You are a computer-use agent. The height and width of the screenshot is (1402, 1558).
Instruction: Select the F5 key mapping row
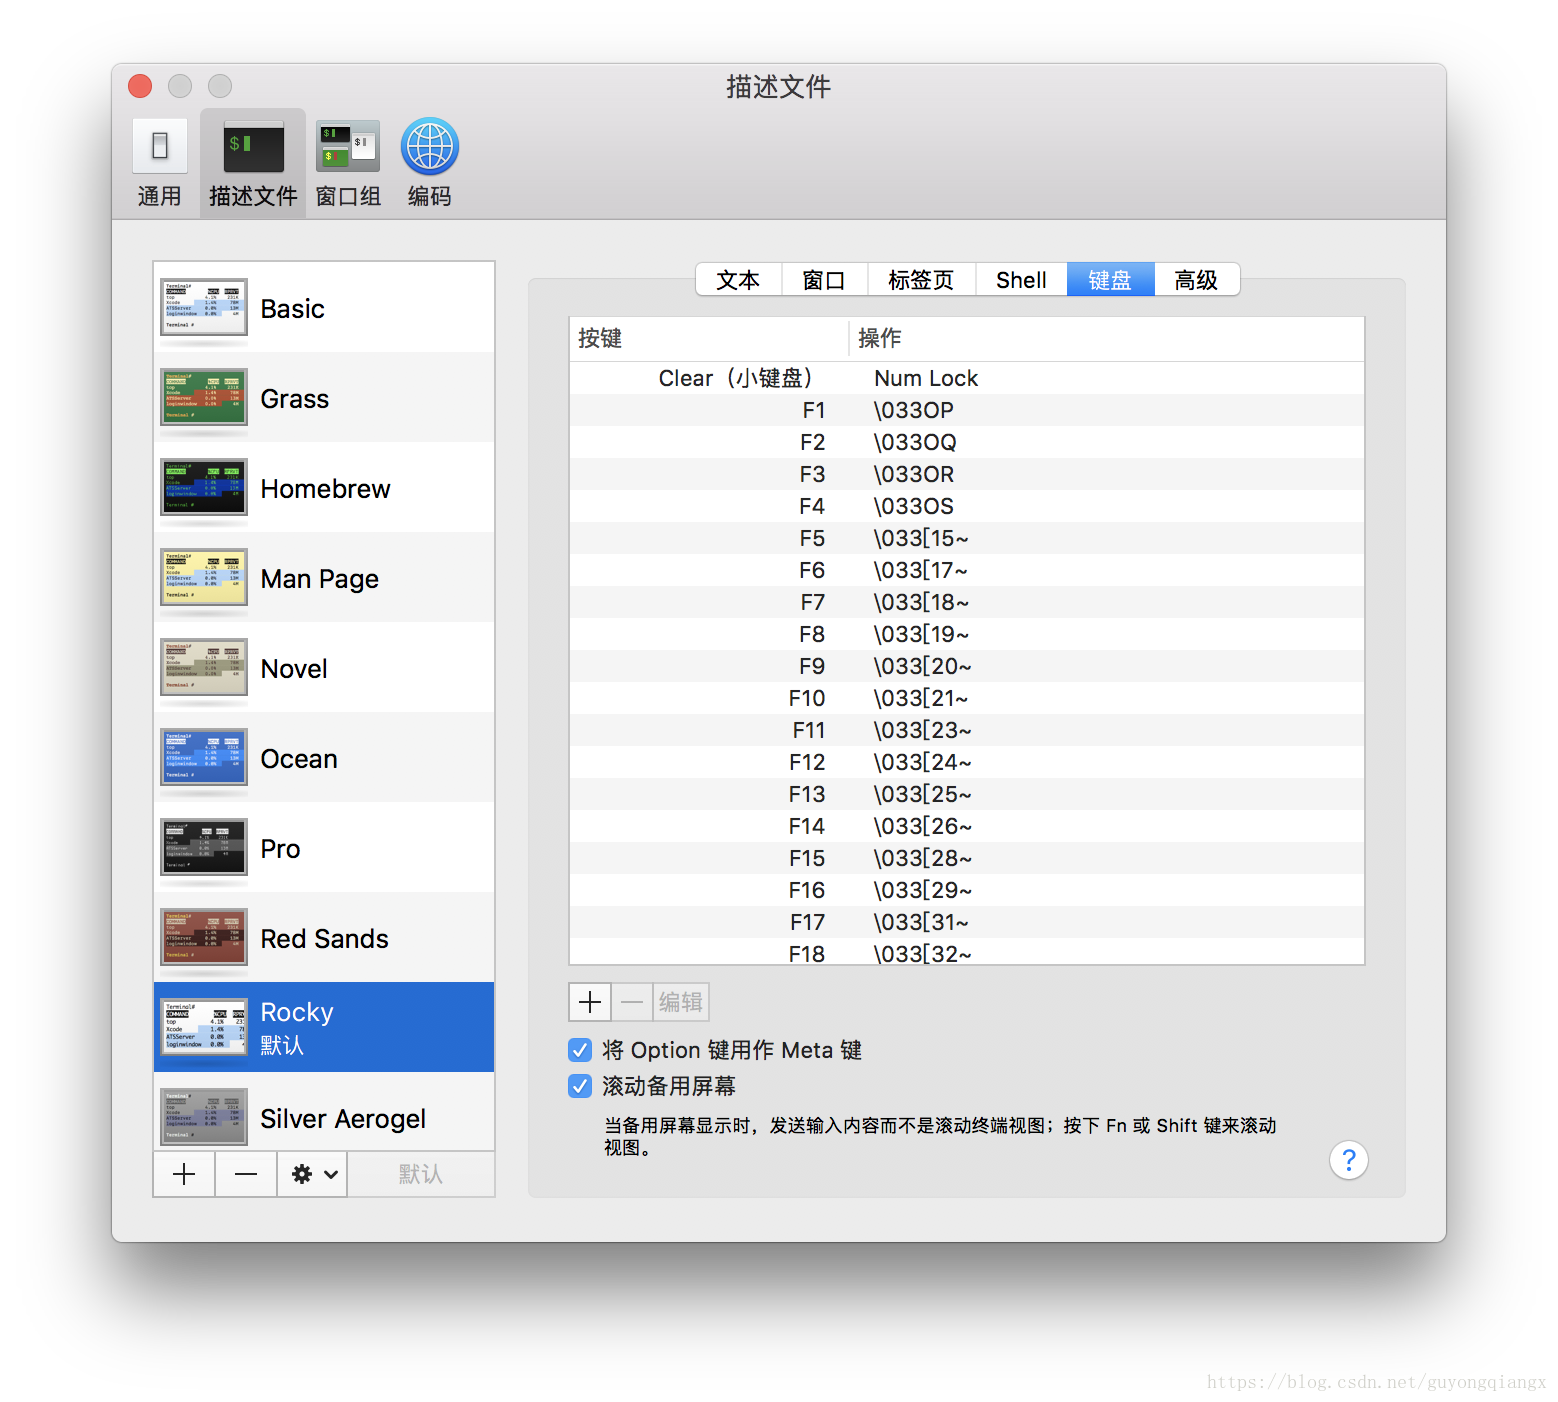[967, 538]
